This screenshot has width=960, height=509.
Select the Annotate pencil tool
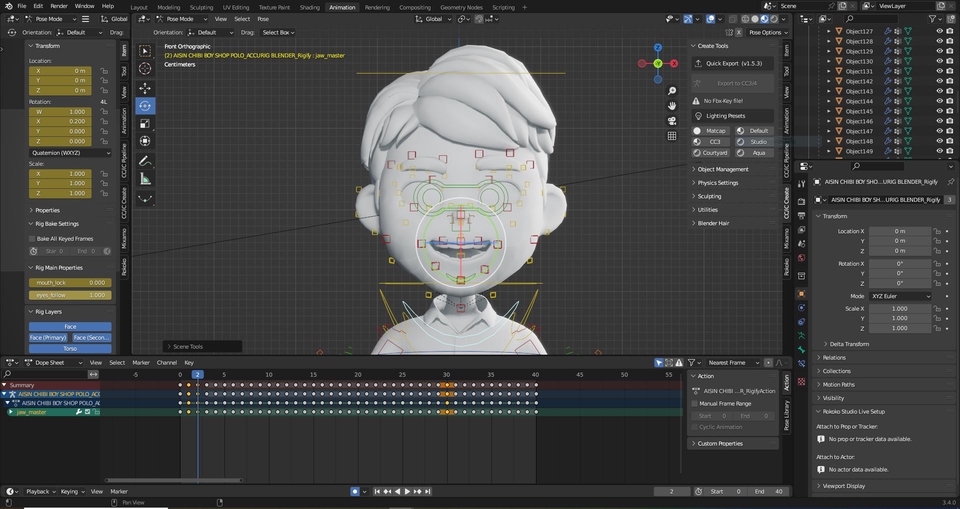[145, 161]
